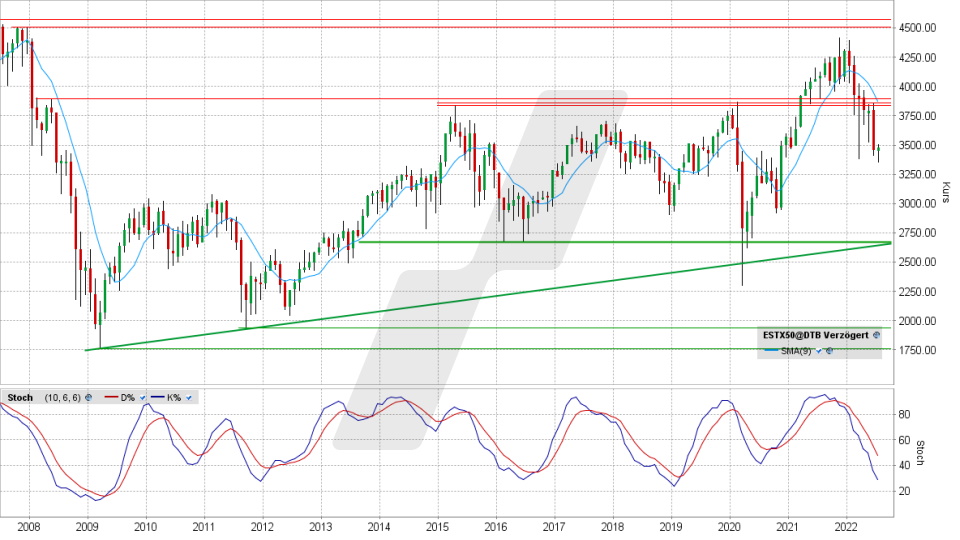
Task: Click the 2008 year label
Action: 29,526
